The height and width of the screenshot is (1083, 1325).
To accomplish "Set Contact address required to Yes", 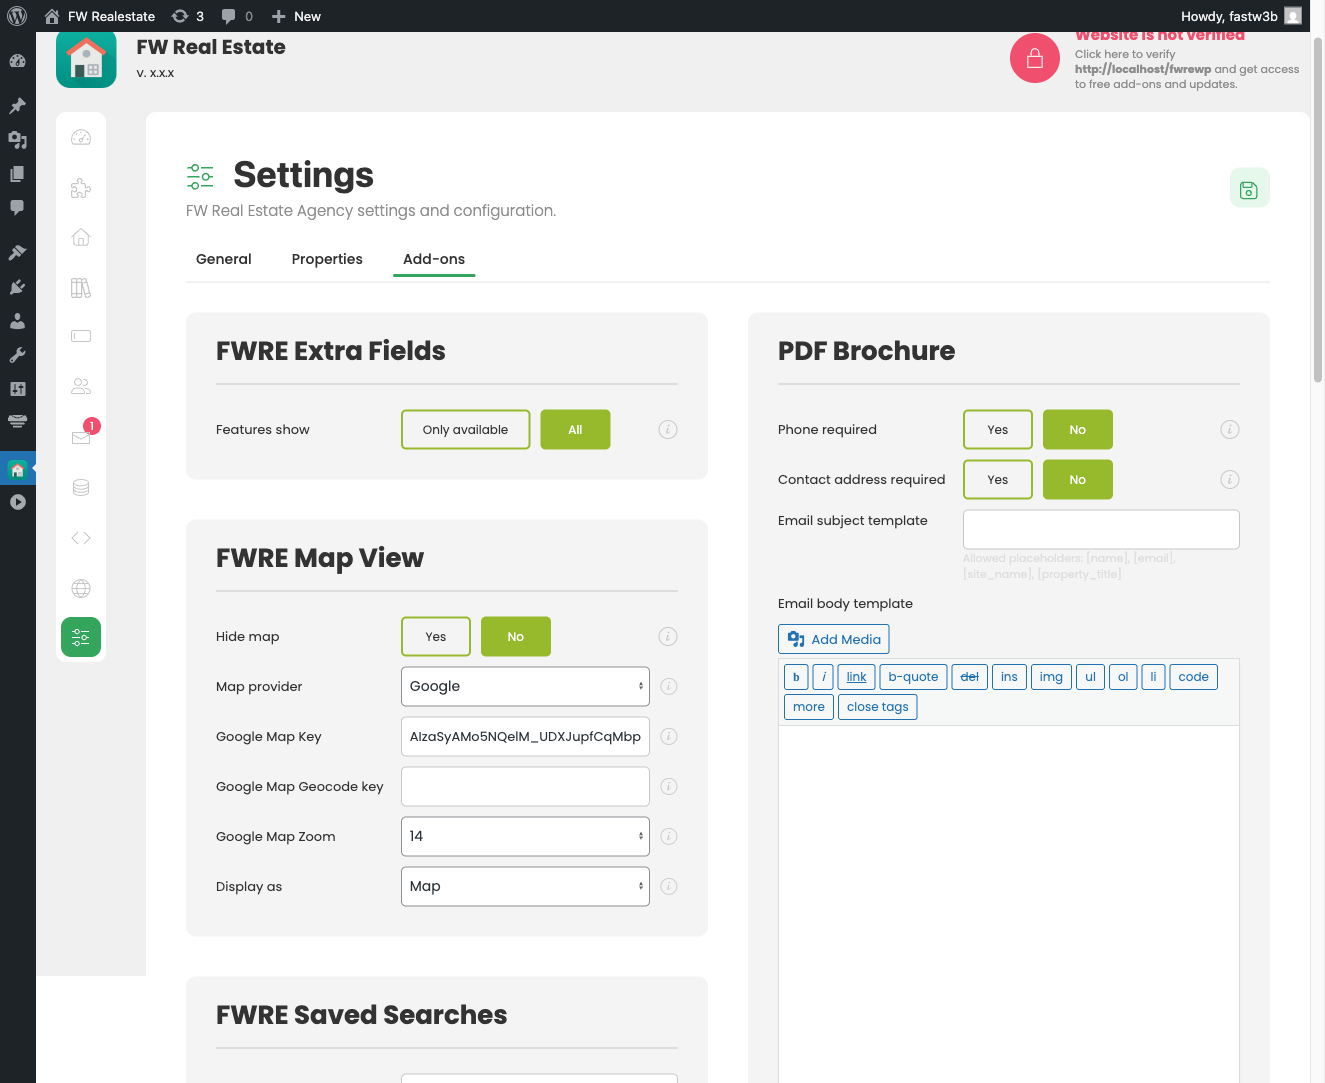I will click(x=997, y=479).
